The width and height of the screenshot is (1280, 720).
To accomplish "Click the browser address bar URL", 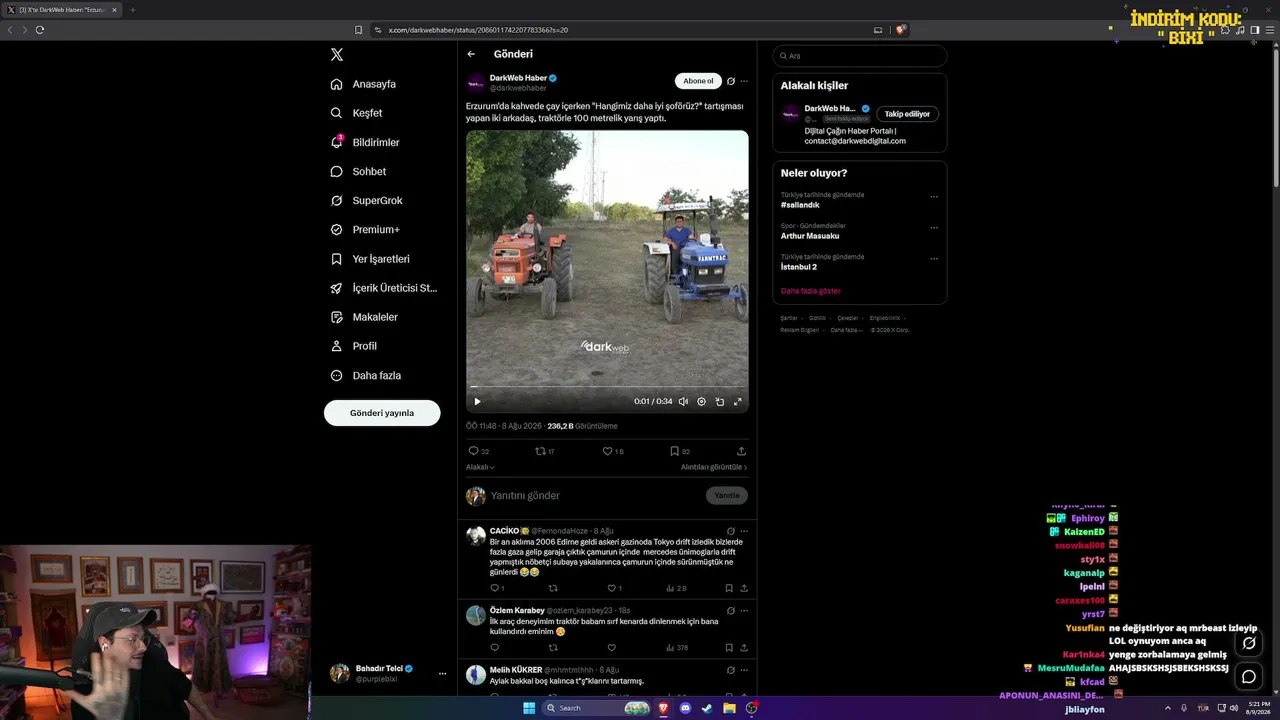I will (x=478, y=30).
